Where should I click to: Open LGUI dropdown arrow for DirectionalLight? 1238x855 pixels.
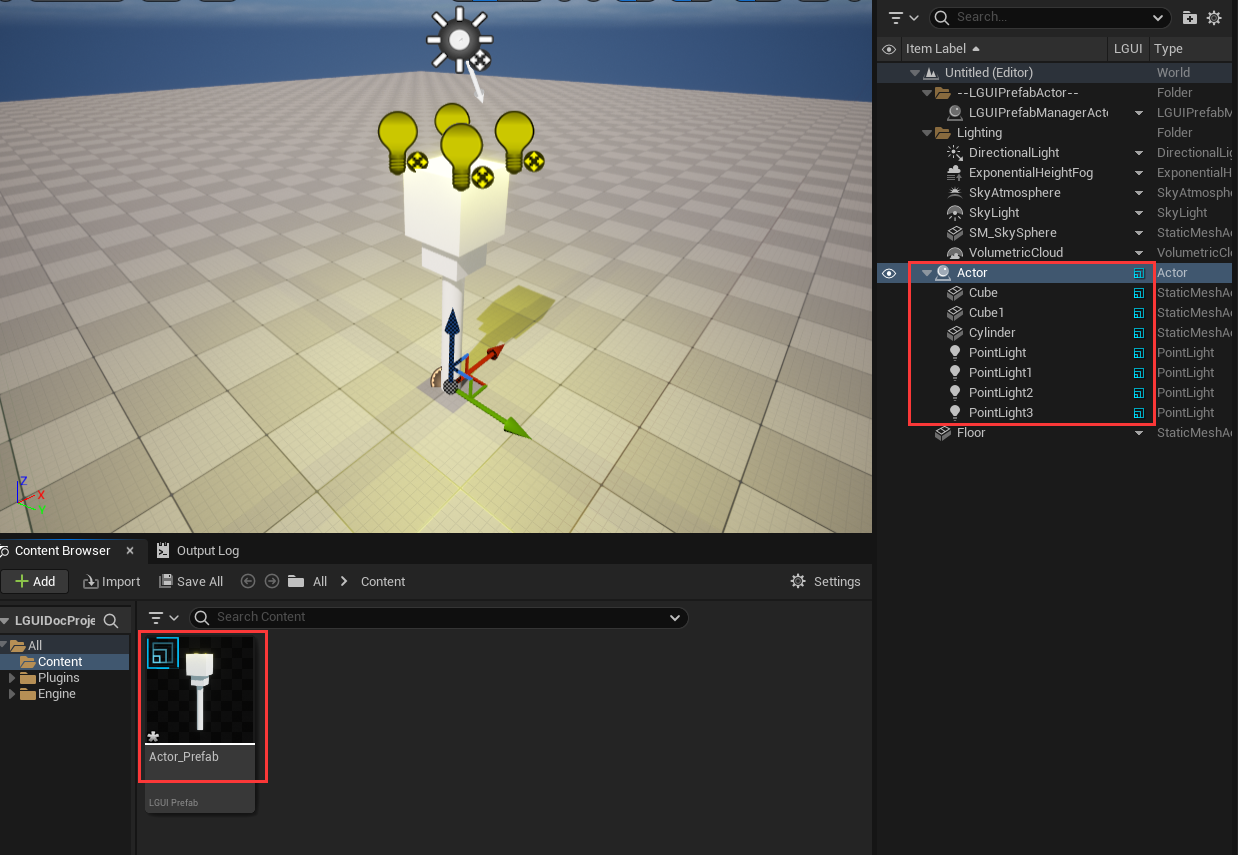coord(1138,153)
